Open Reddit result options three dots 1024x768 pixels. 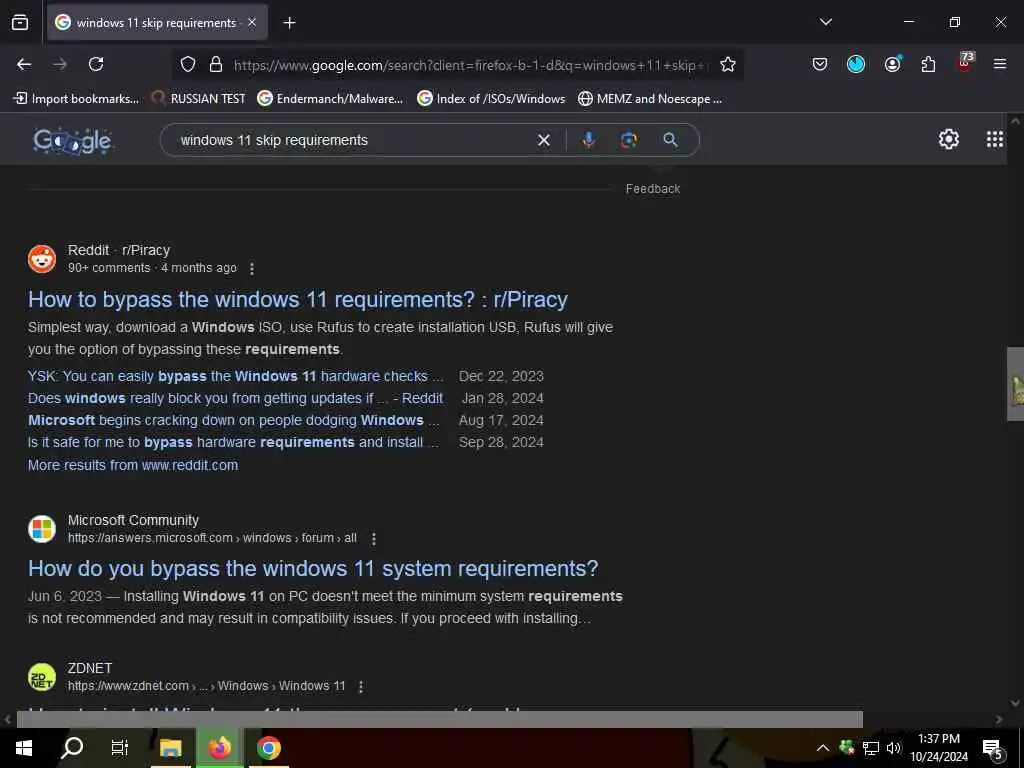click(x=251, y=268)
